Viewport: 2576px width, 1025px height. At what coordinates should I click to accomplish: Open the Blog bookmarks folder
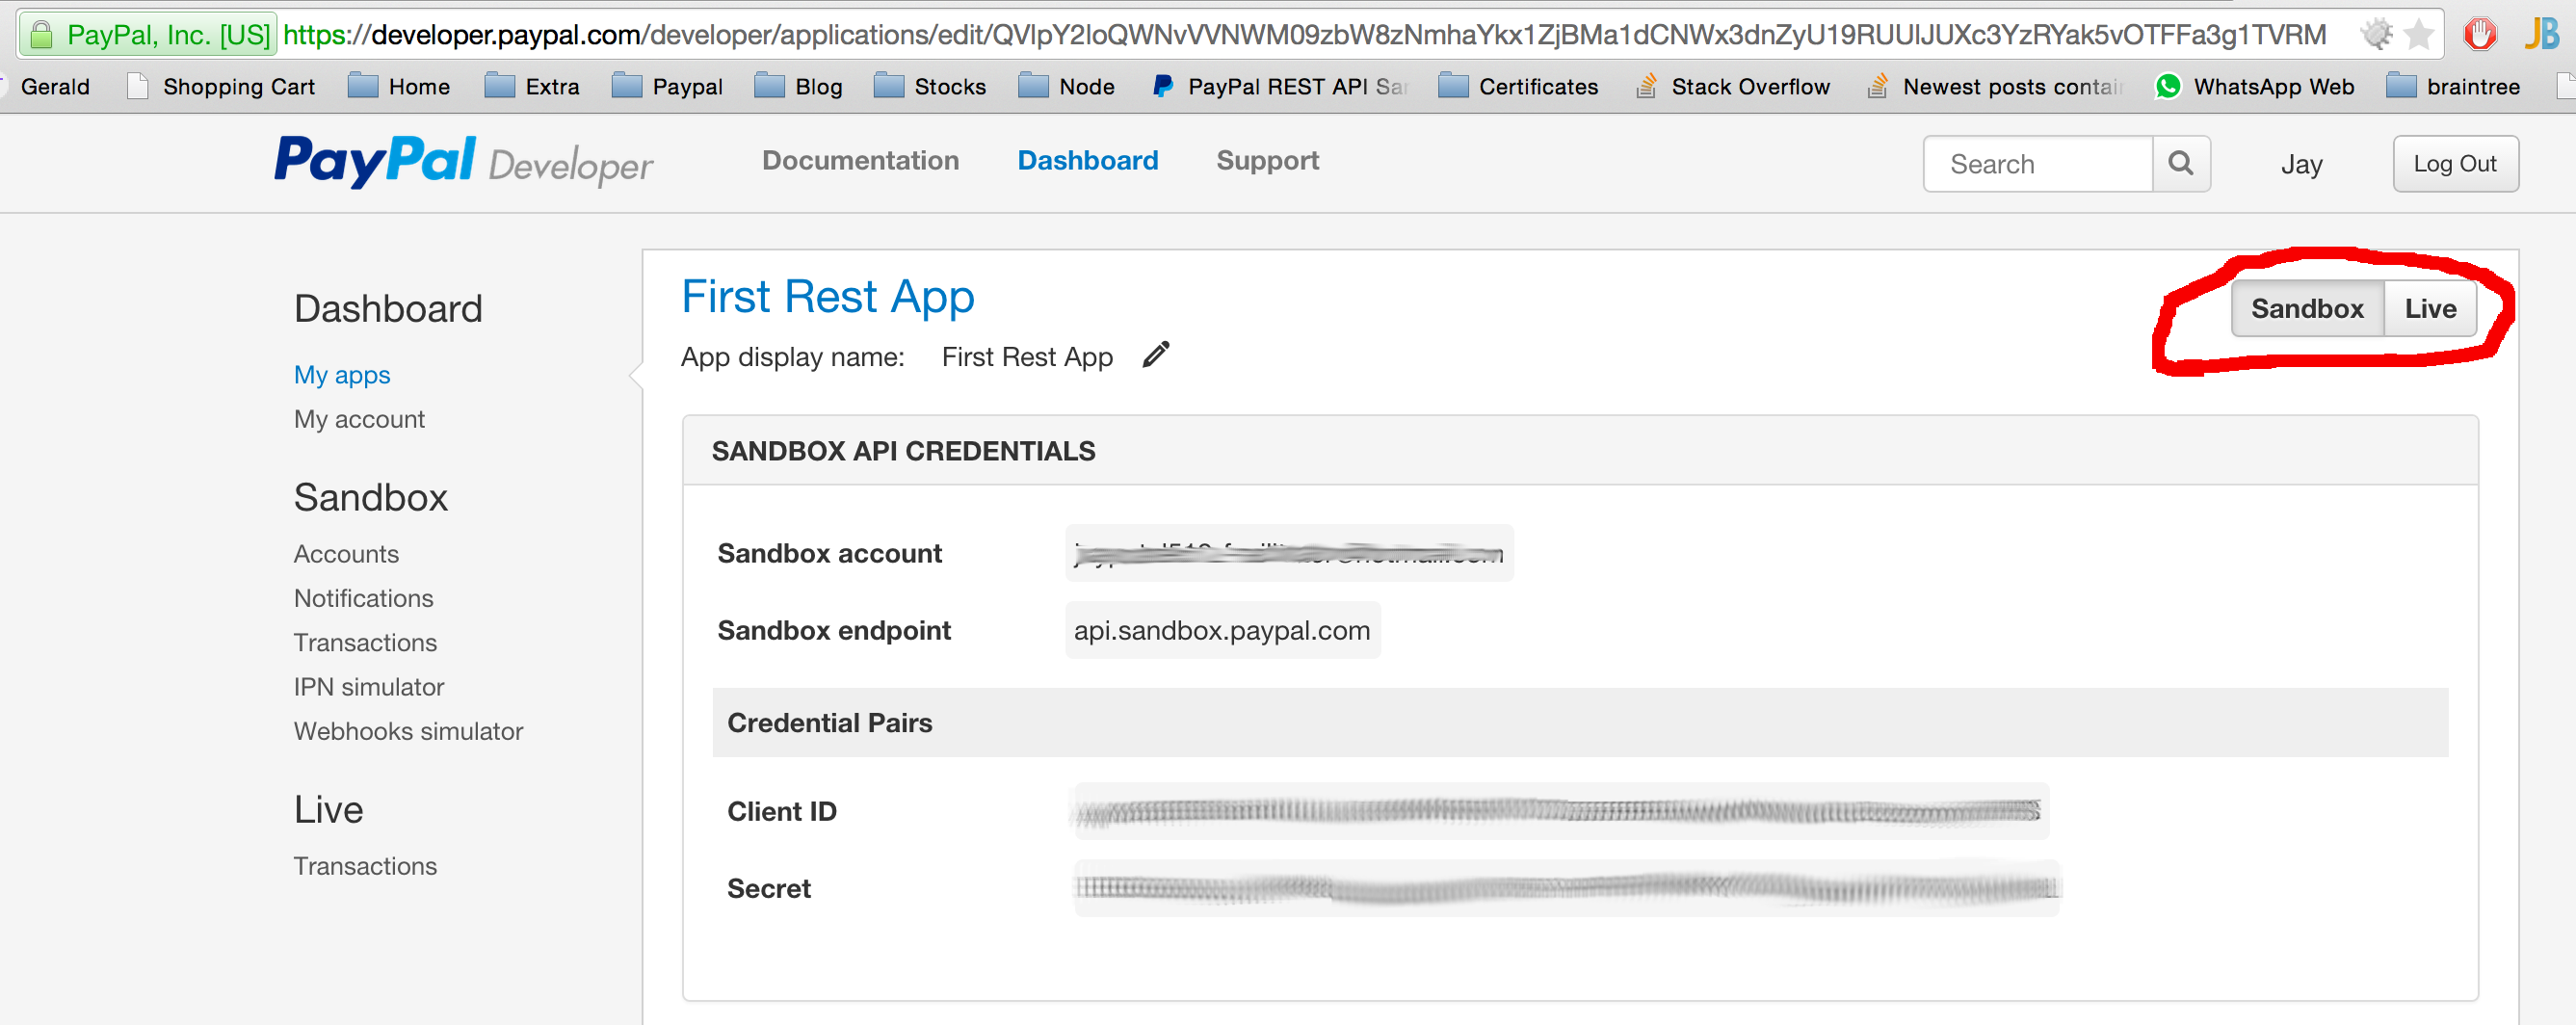point(798,87)
